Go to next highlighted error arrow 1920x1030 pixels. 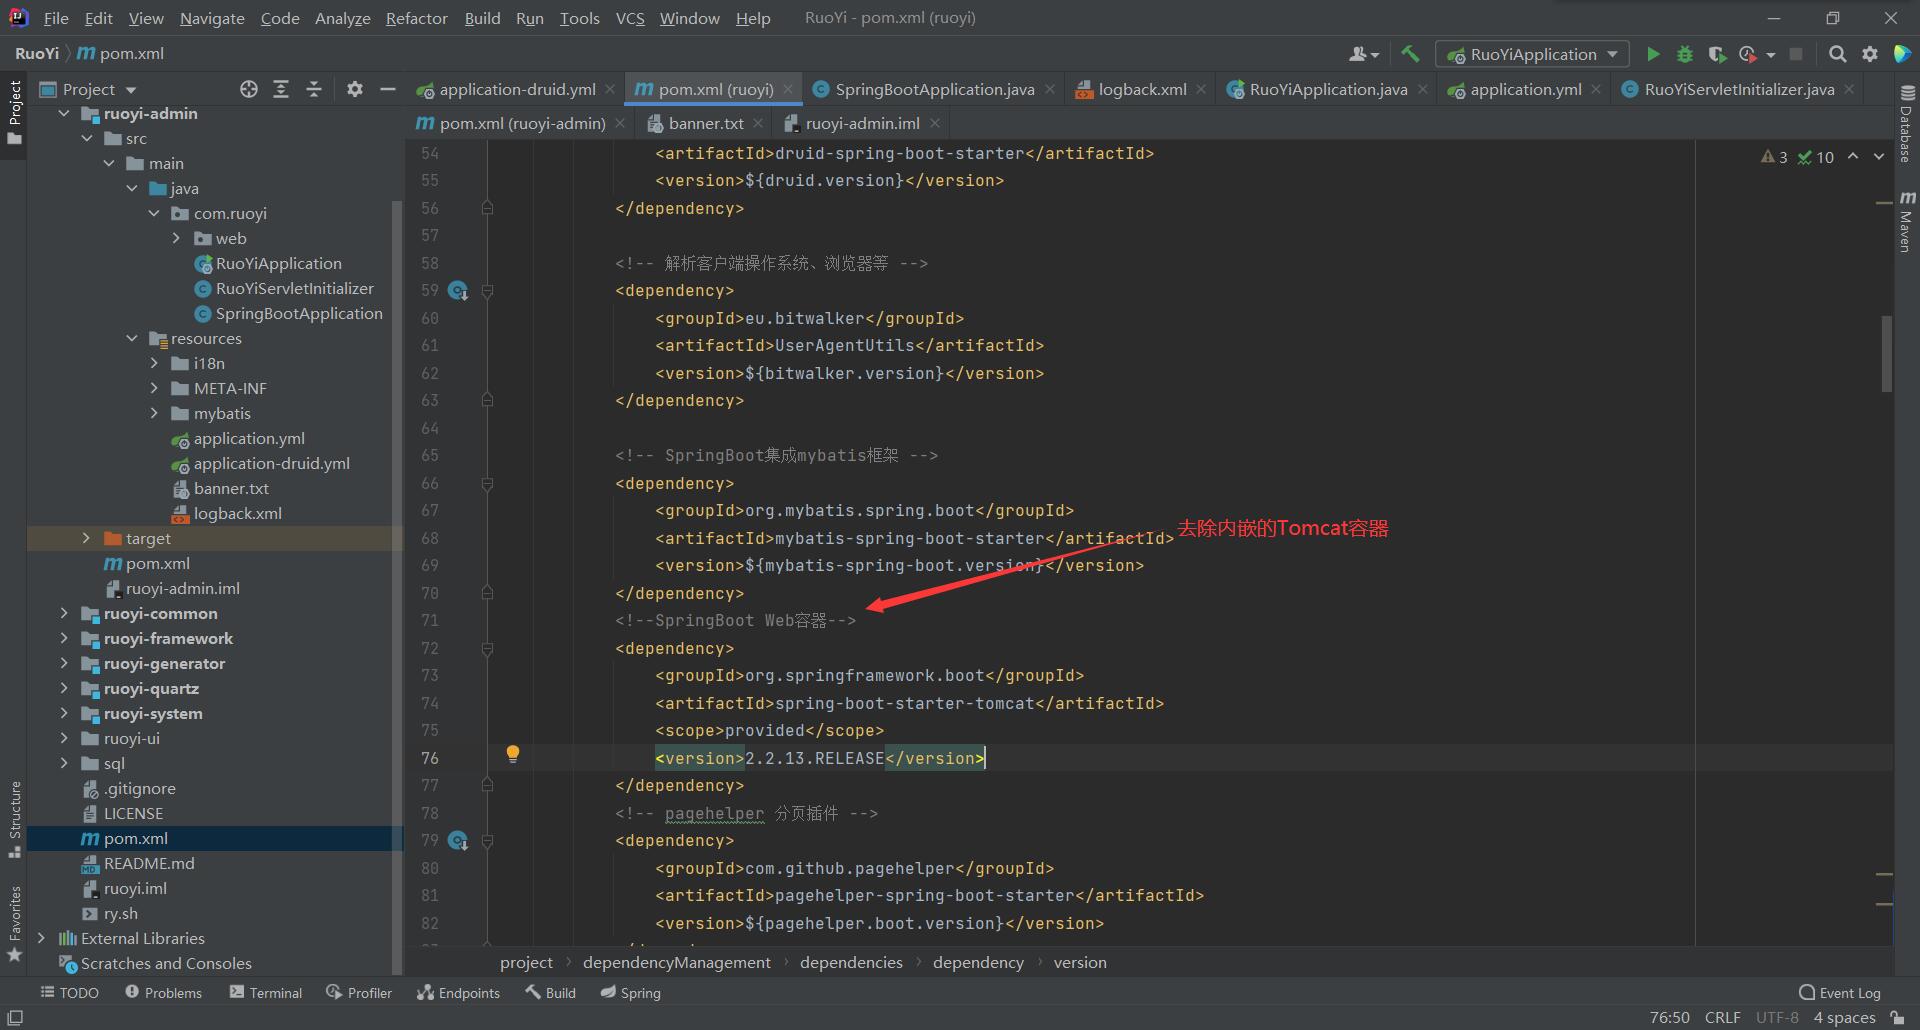pyautogui.click(x=1879, y=156)
